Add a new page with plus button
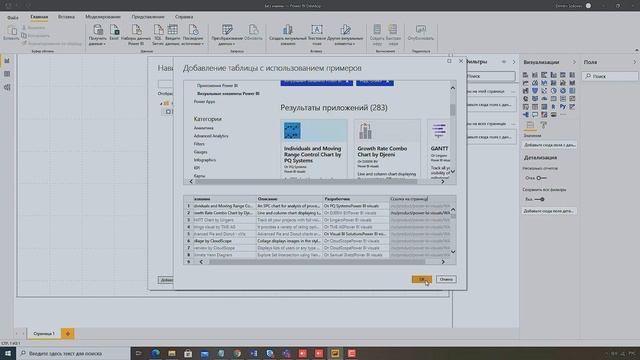 (68, 333)
